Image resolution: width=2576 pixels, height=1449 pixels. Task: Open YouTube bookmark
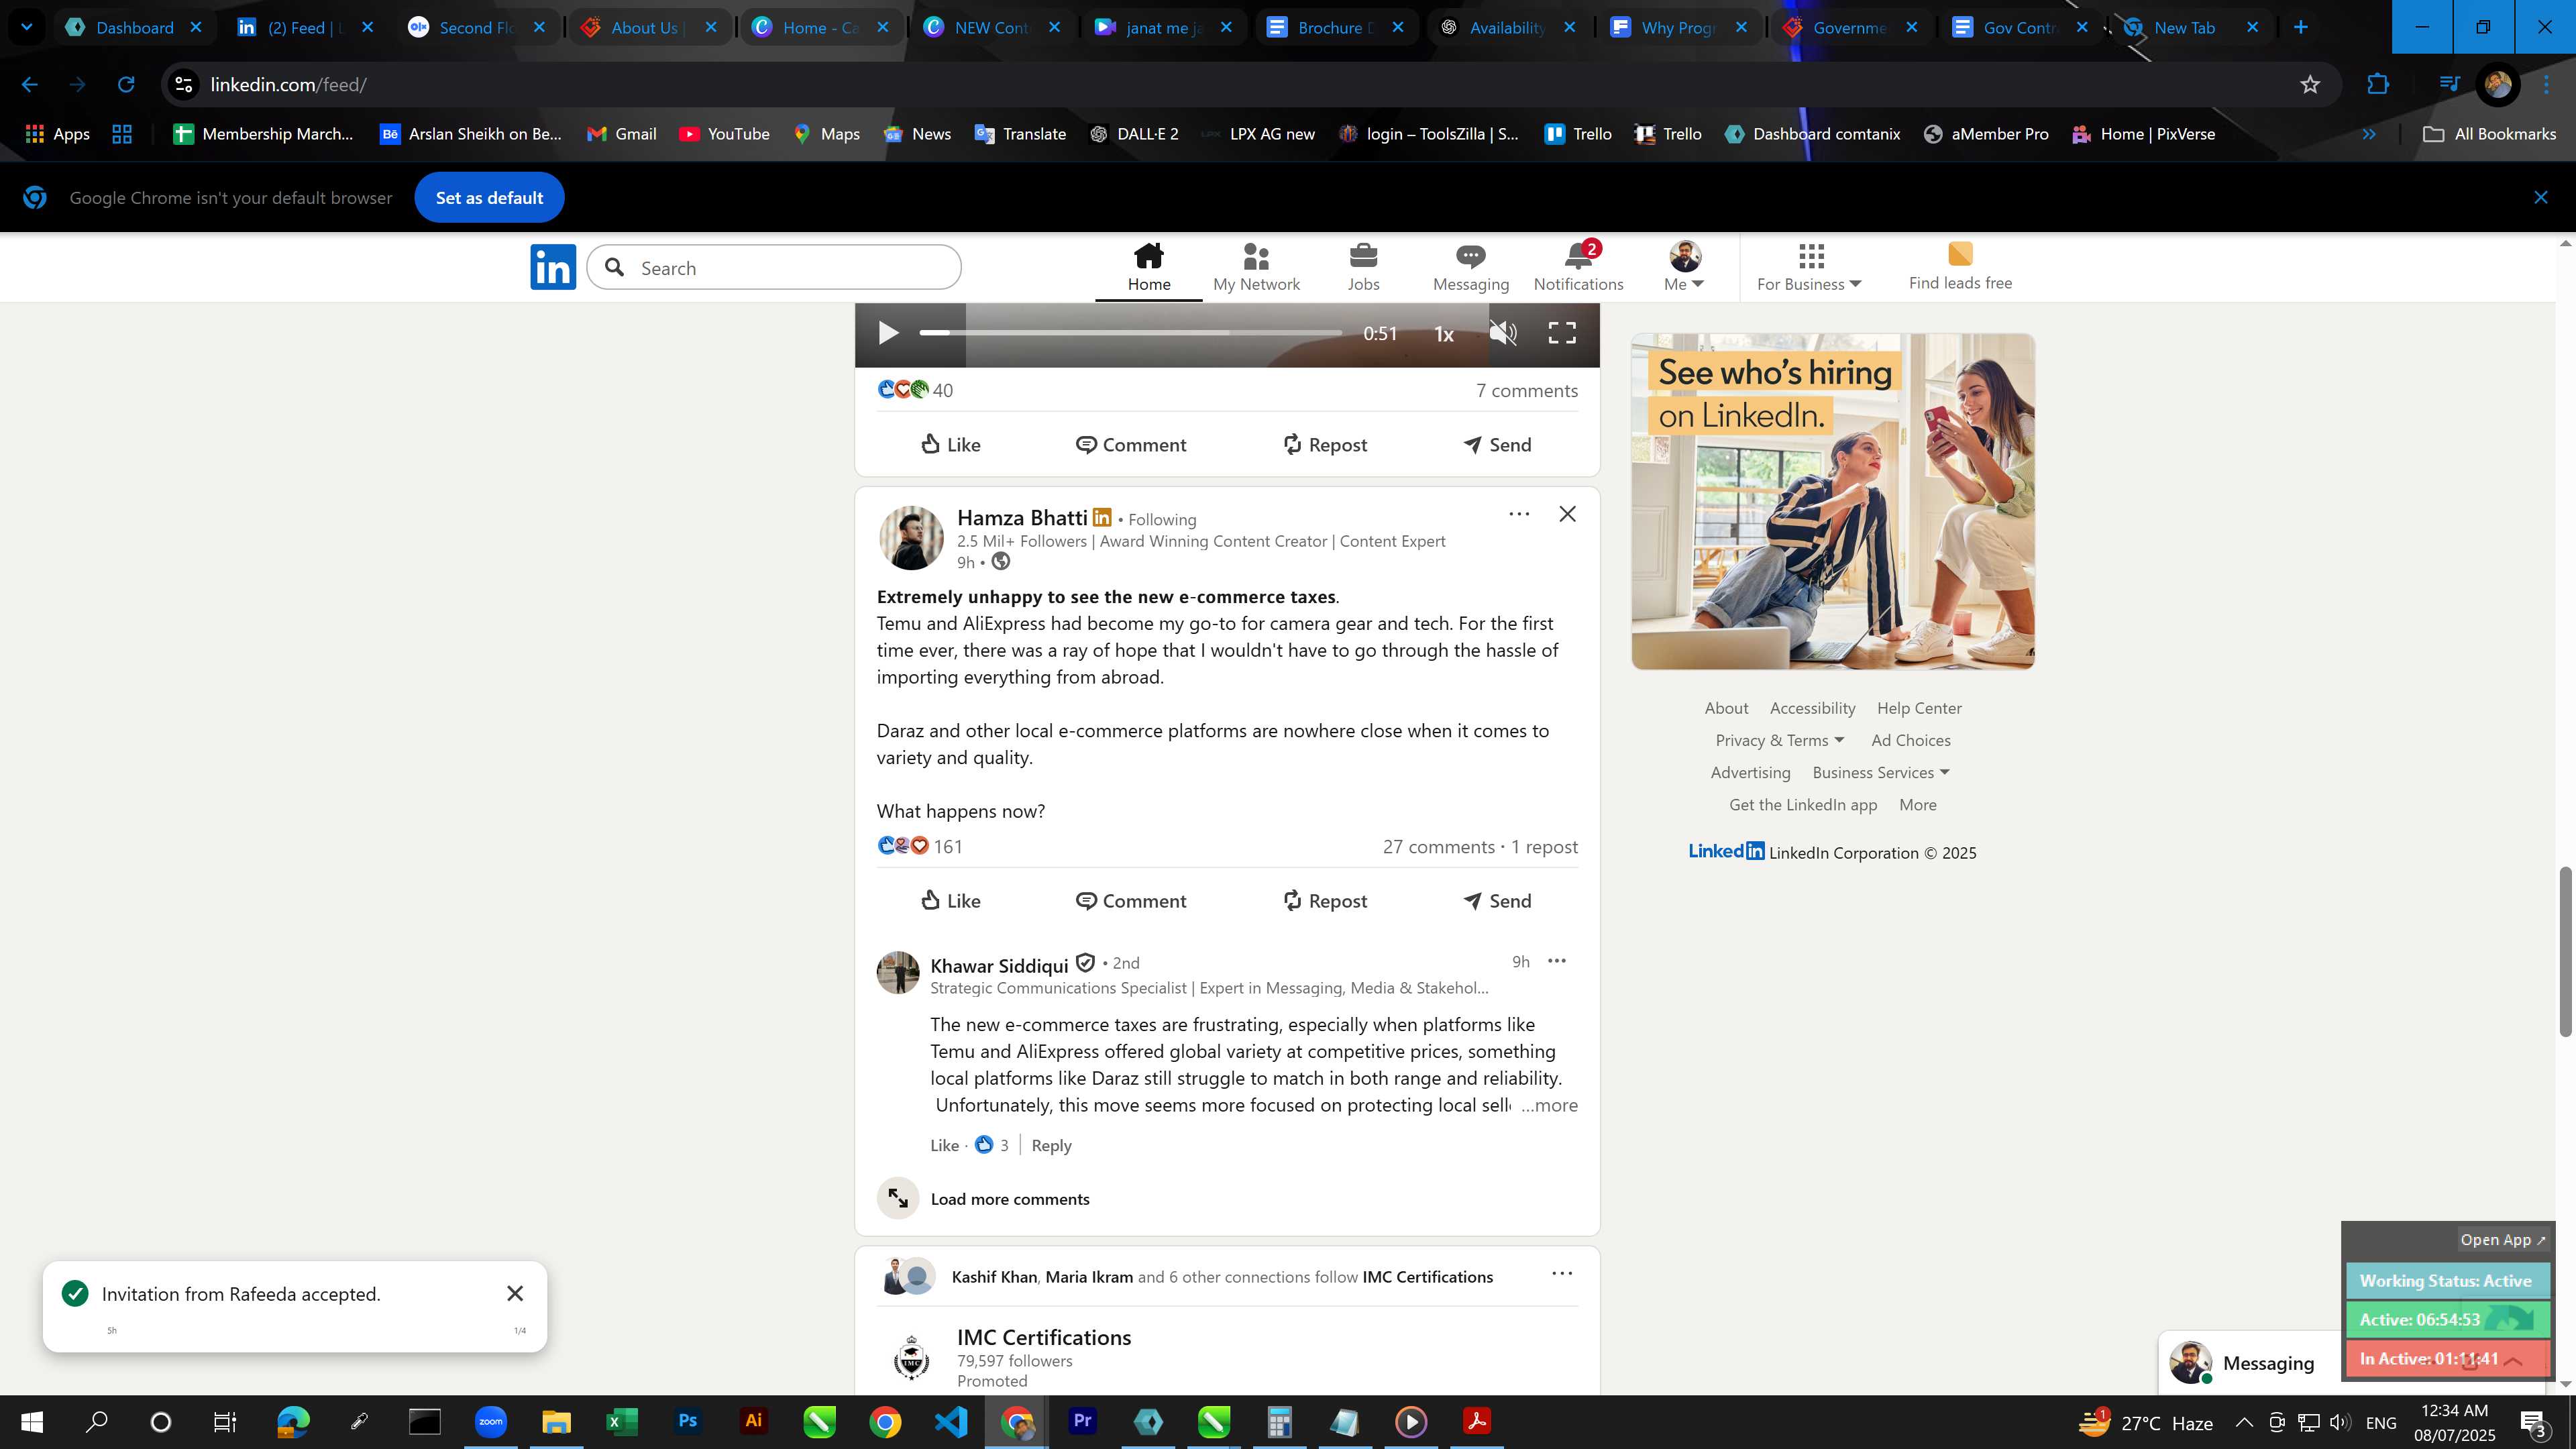pyautogui.click(x=724, y=134)
